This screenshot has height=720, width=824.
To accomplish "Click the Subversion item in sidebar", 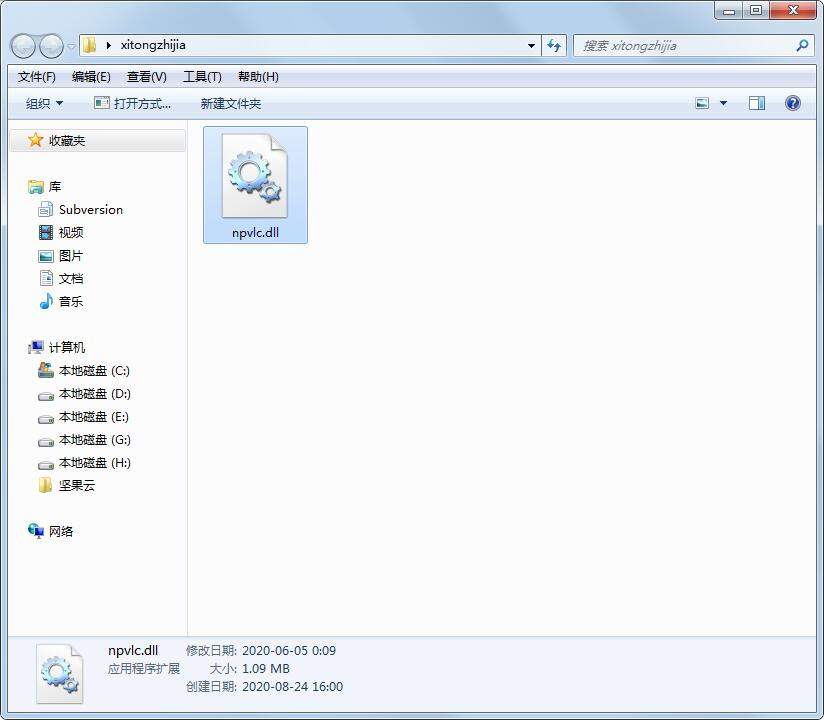I will 90,209.
